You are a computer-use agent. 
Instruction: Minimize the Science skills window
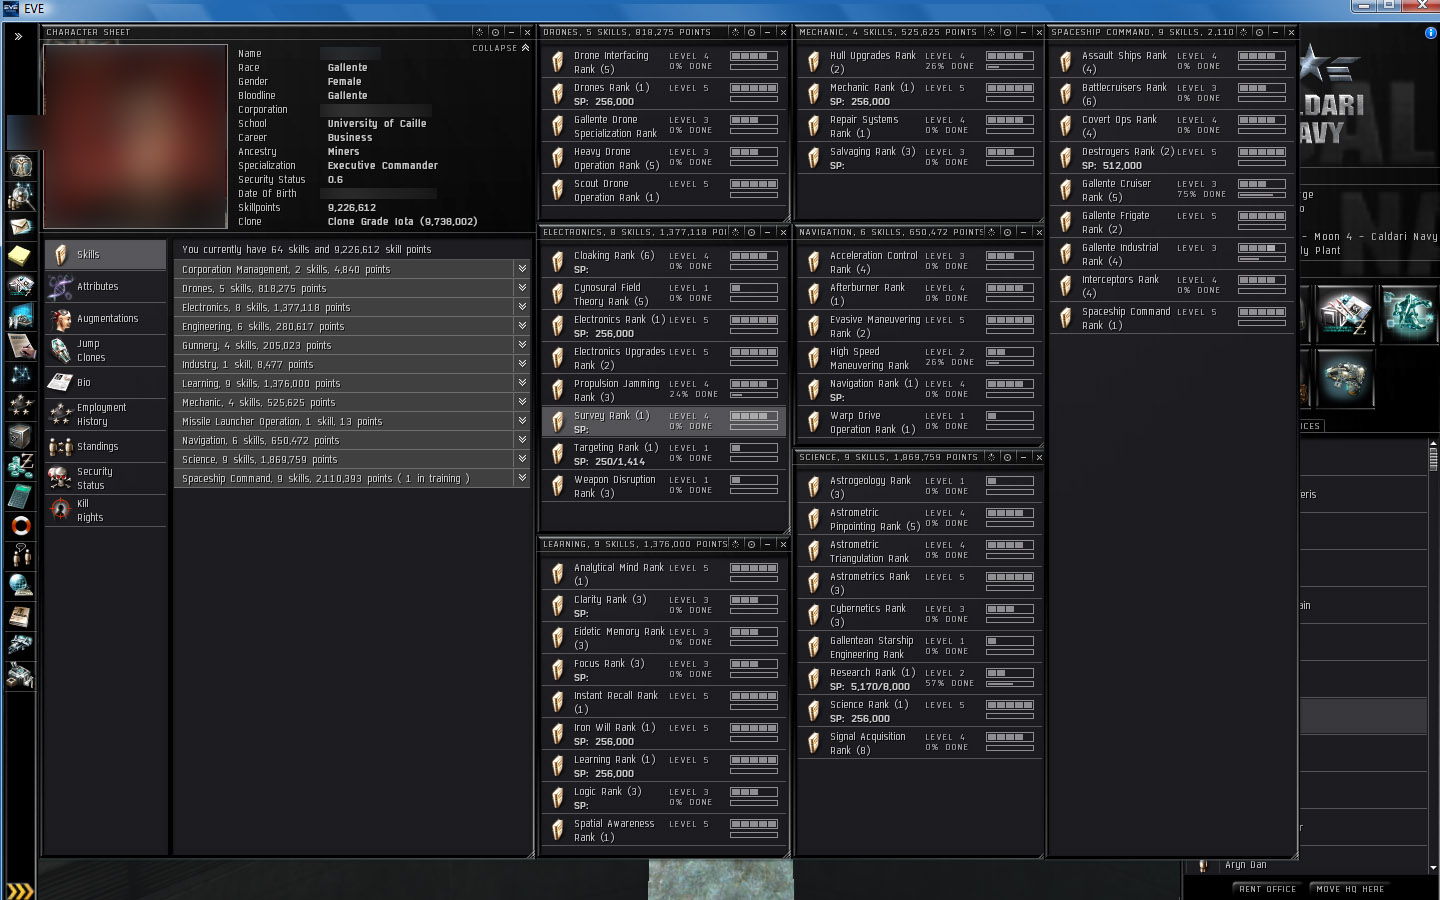tap(1023, 457)
